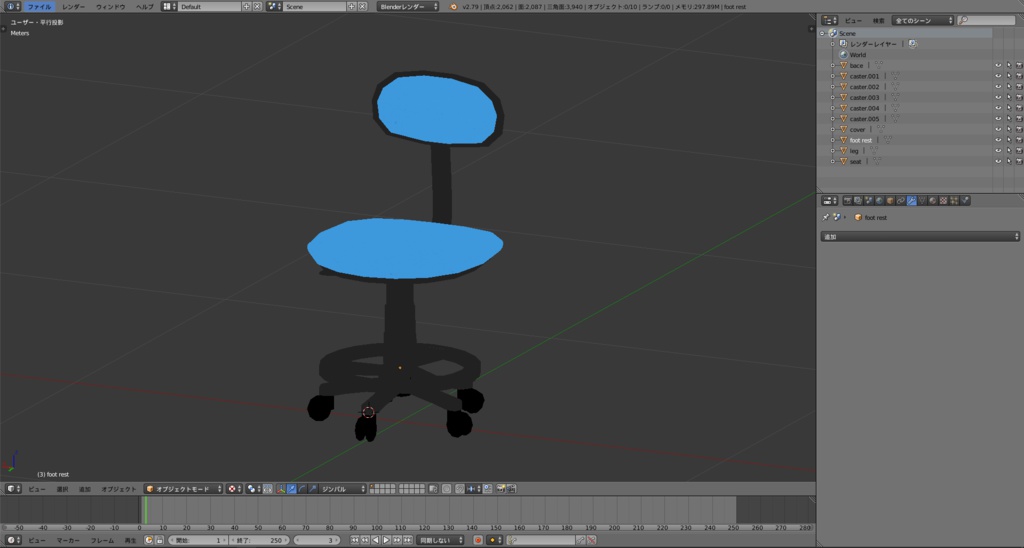Click the timeline start frame field
Screen dimensions: 1024x548
tap(198, 540)
